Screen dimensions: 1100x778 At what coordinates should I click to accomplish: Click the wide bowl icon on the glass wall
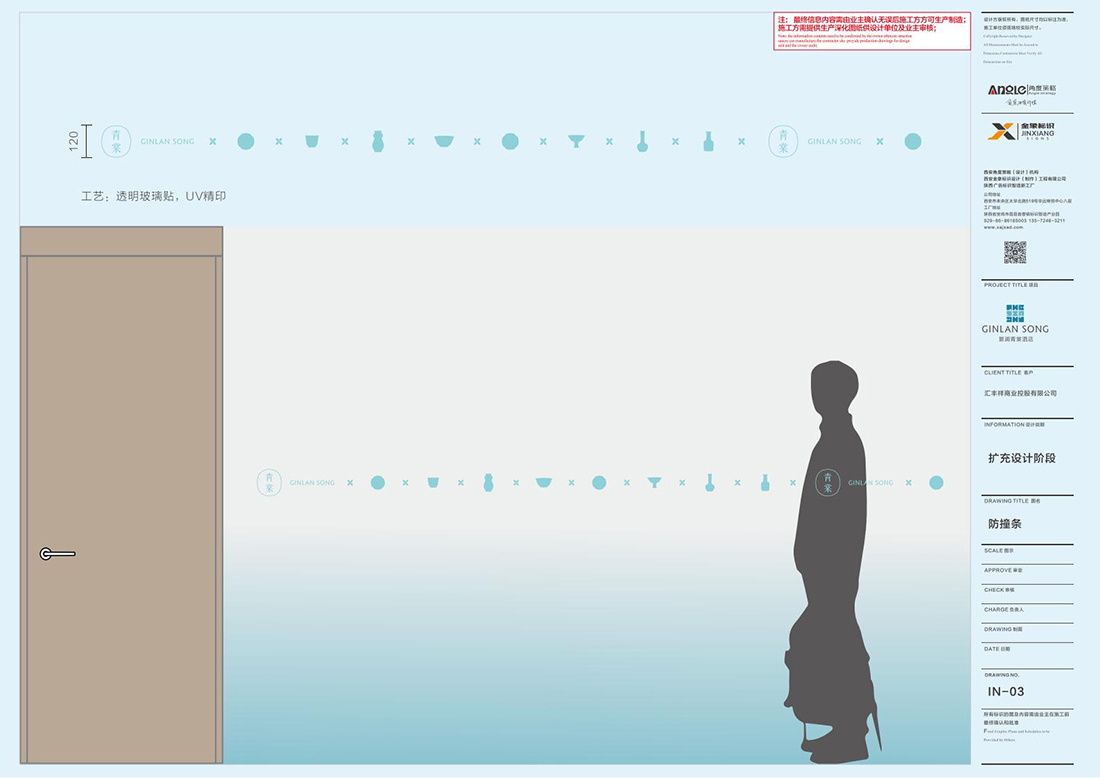544,483
